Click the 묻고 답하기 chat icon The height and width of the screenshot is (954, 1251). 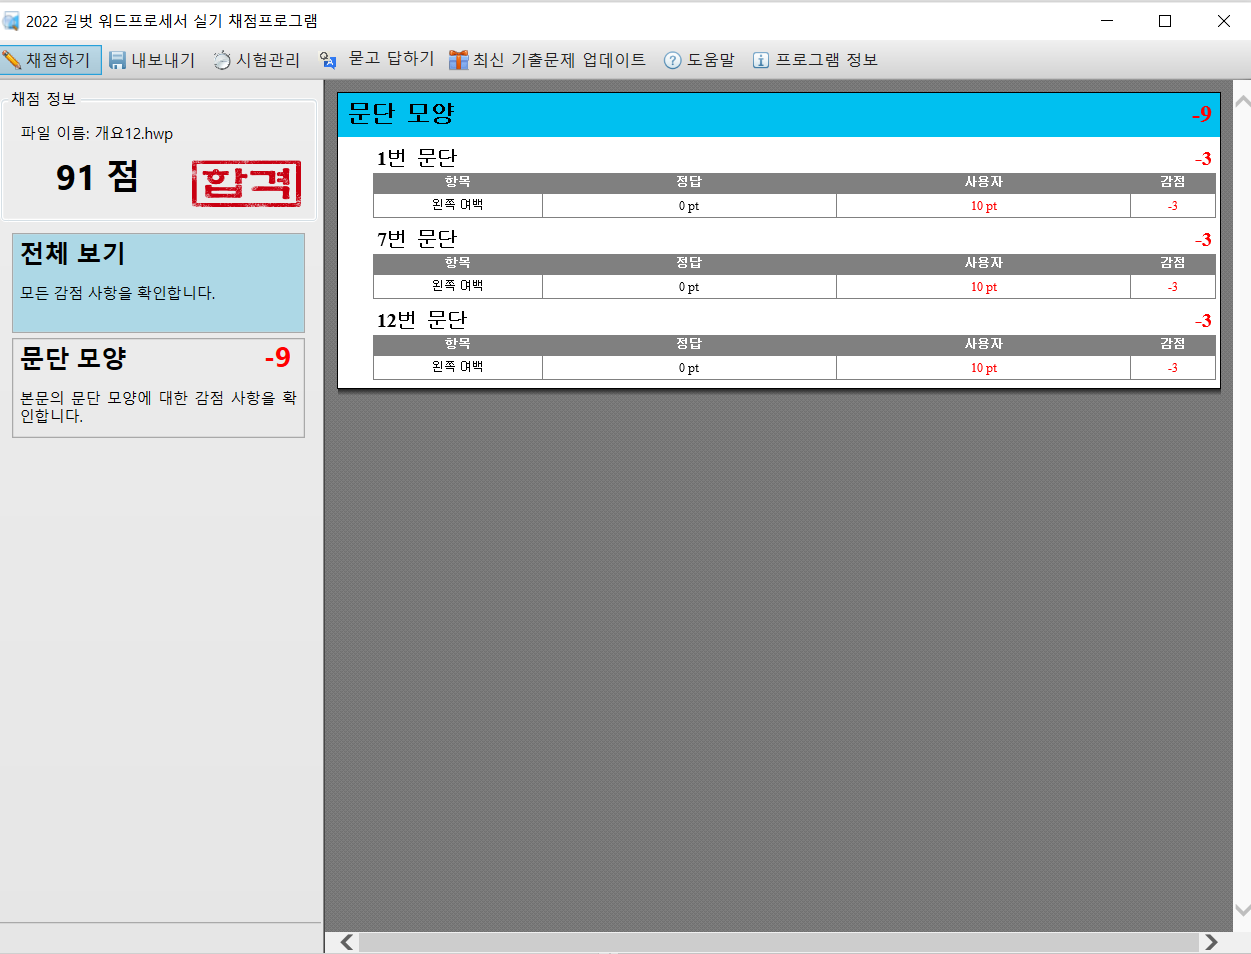328,60
